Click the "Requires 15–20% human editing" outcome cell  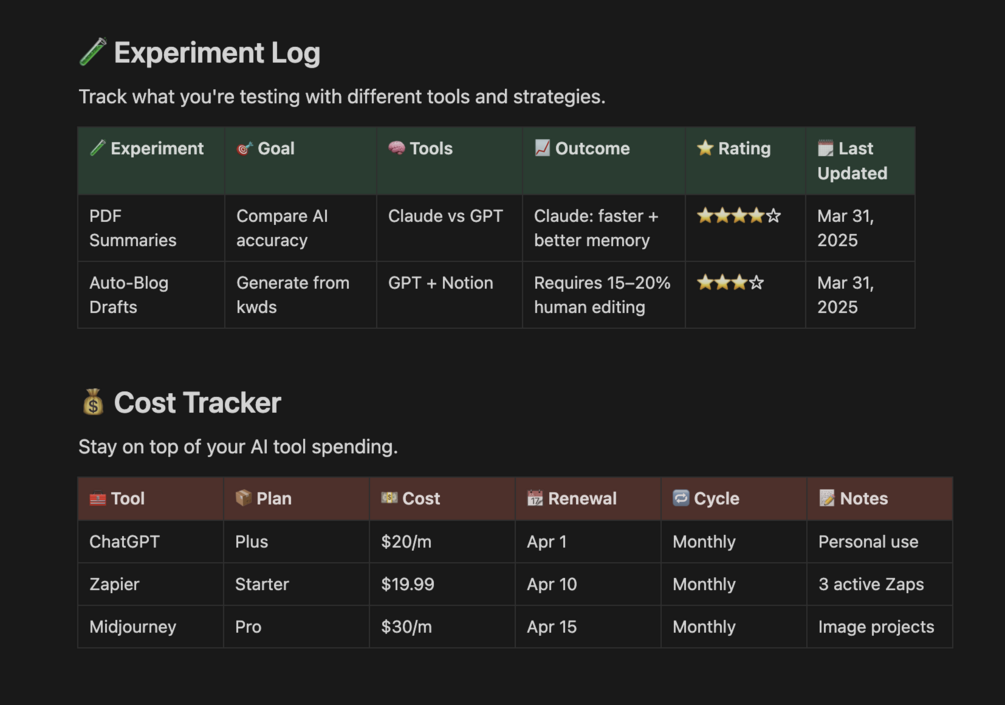click(x=602, y=295)
